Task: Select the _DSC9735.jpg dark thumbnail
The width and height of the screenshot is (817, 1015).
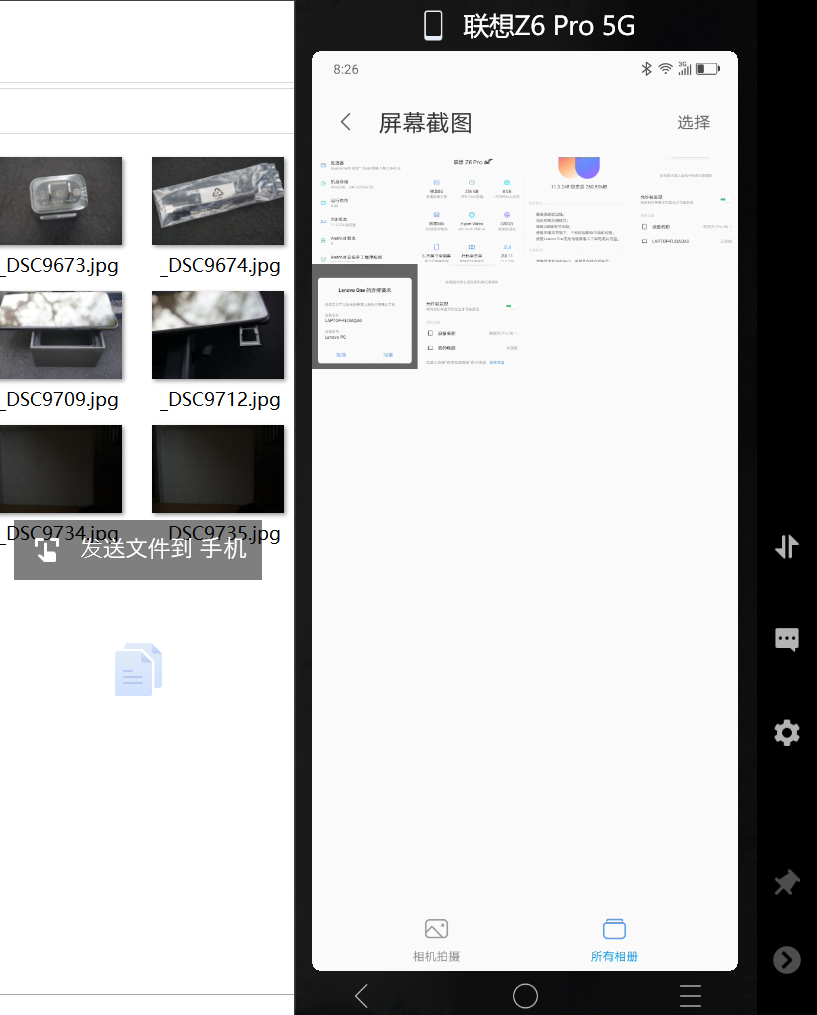Action: pyautogui.click(x=218, y=469)
